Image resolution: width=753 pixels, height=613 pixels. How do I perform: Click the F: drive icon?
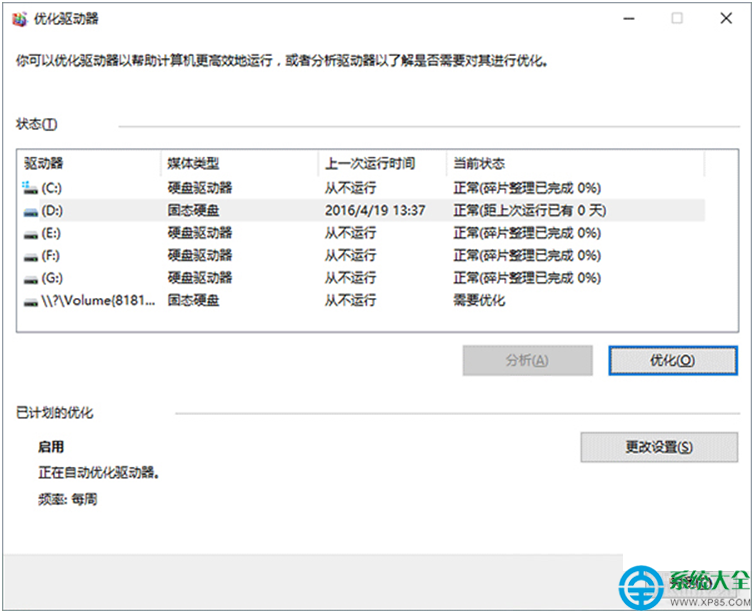click(x=31, y=257)
